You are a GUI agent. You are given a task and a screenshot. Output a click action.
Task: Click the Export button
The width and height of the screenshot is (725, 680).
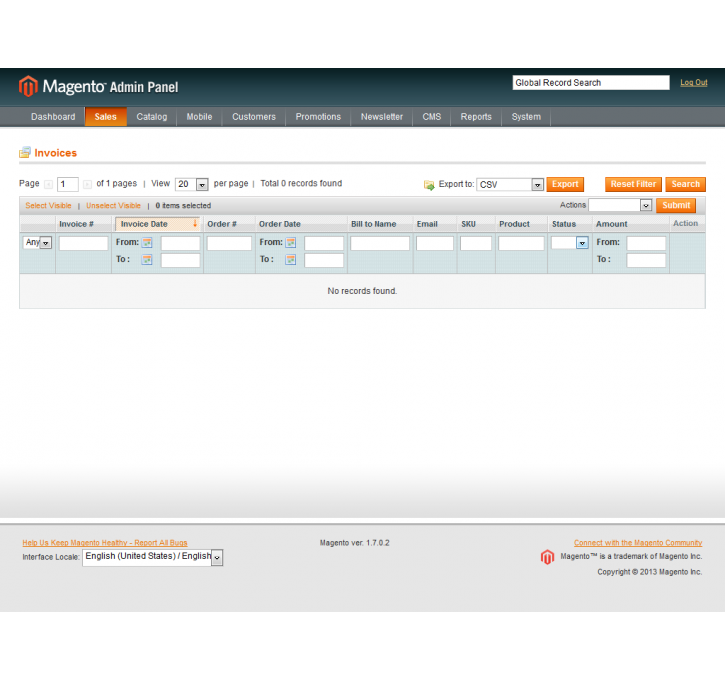click(x=565, y=184)
